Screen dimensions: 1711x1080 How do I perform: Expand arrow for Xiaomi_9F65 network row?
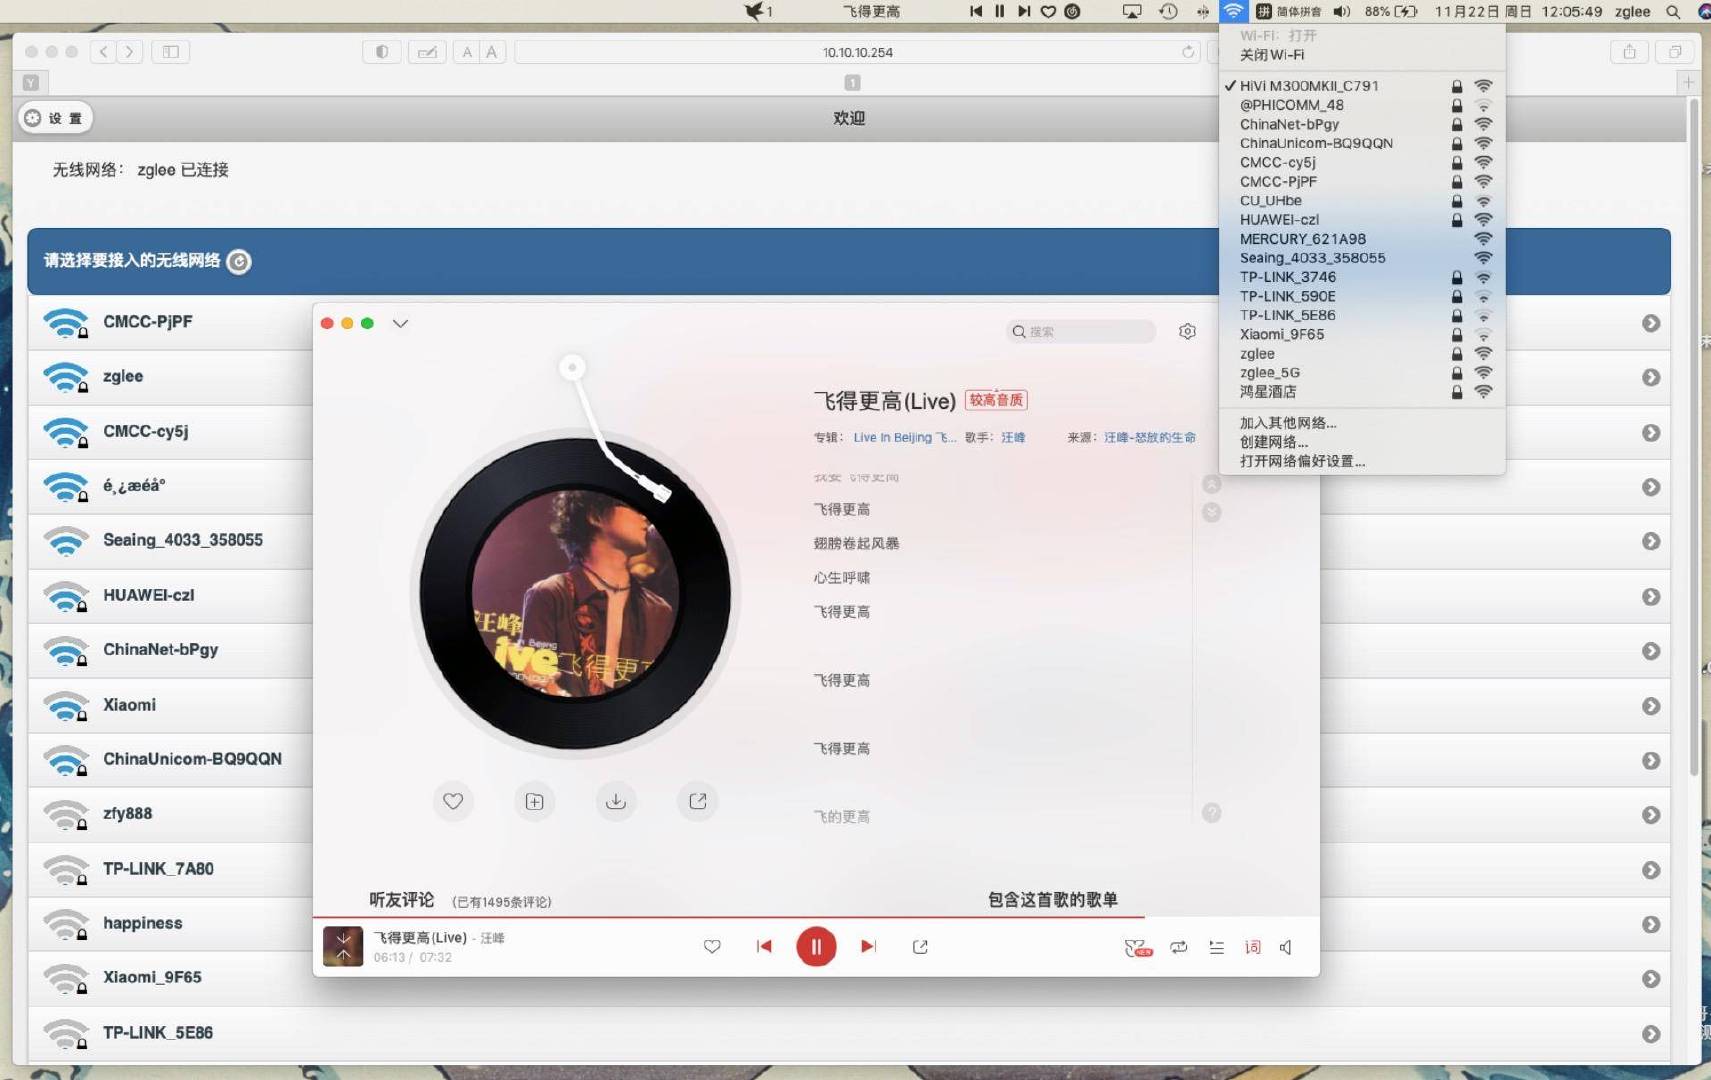click(1651, 979)
